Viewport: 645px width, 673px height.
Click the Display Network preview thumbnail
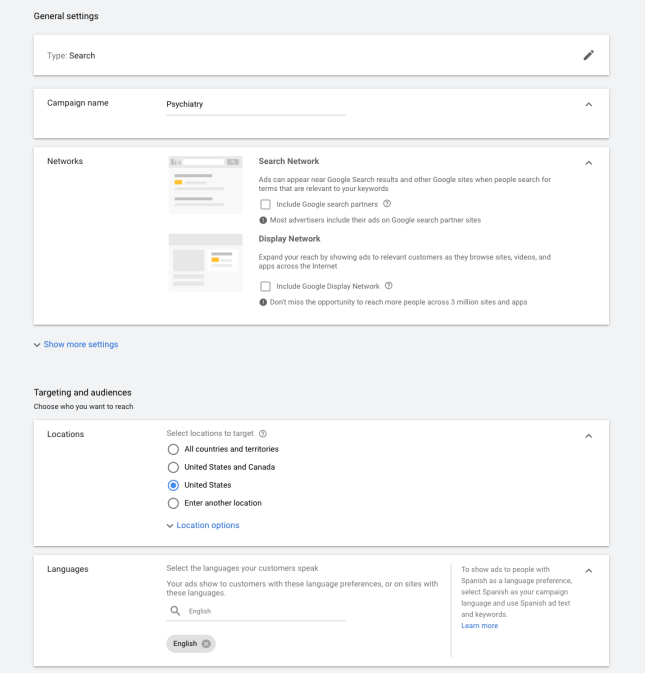click(x=206, y=262)
